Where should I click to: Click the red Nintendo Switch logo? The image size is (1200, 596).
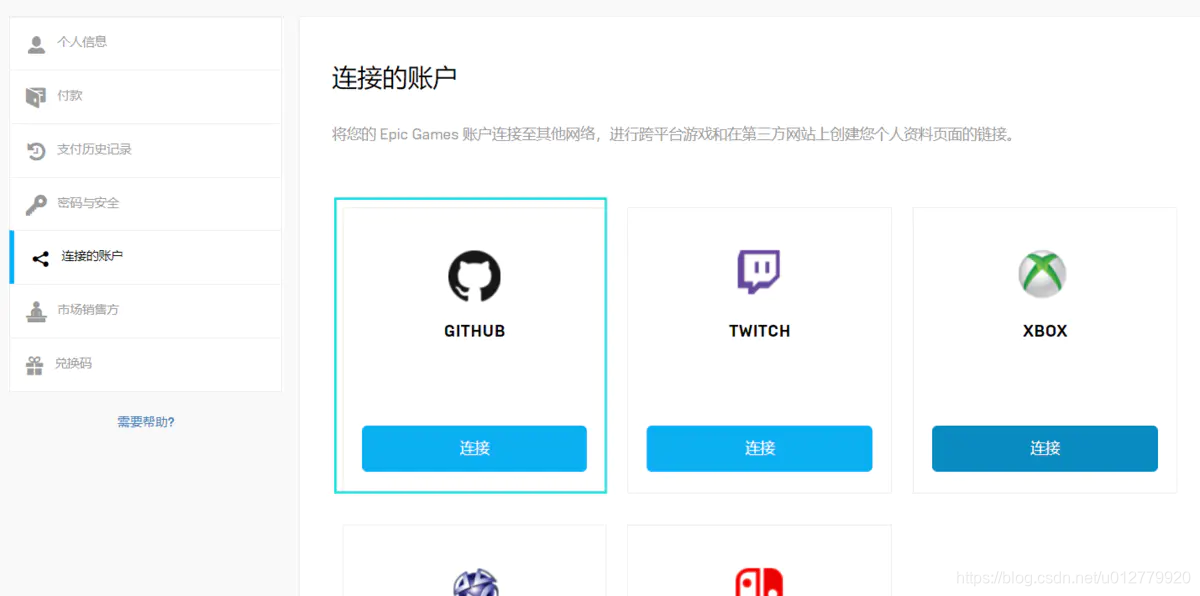pos(759,582)
